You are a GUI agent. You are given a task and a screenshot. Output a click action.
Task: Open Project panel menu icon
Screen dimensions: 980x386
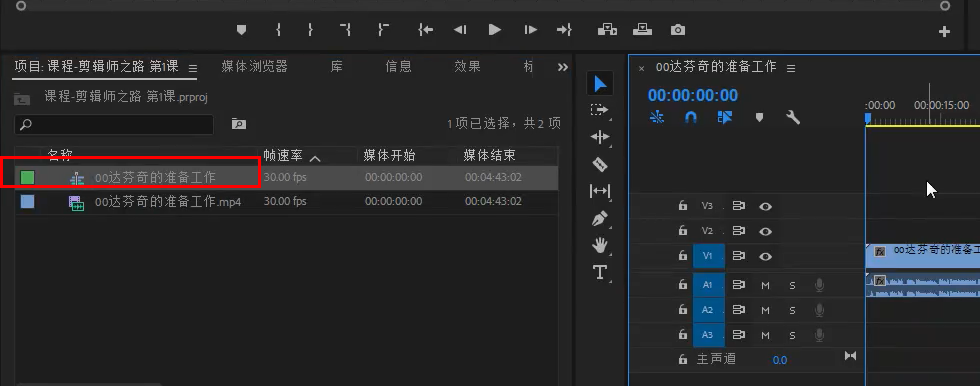coord(193,68)
